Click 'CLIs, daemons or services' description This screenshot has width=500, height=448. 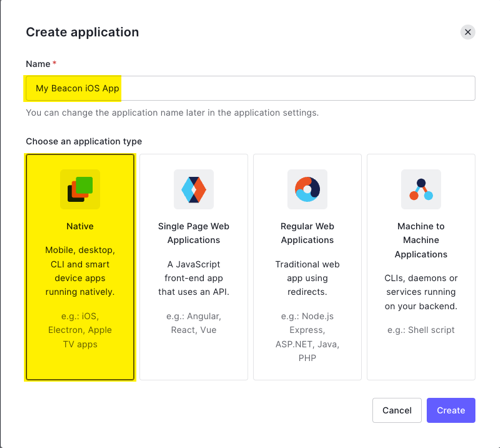tap(421, 292)
